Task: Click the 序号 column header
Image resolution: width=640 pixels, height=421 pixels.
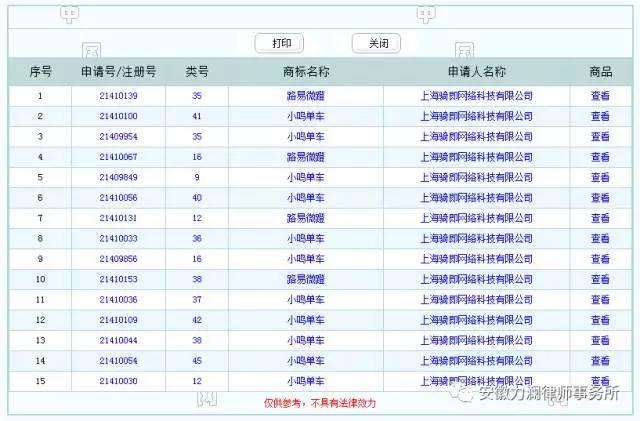Action: [x=40, y=72]
